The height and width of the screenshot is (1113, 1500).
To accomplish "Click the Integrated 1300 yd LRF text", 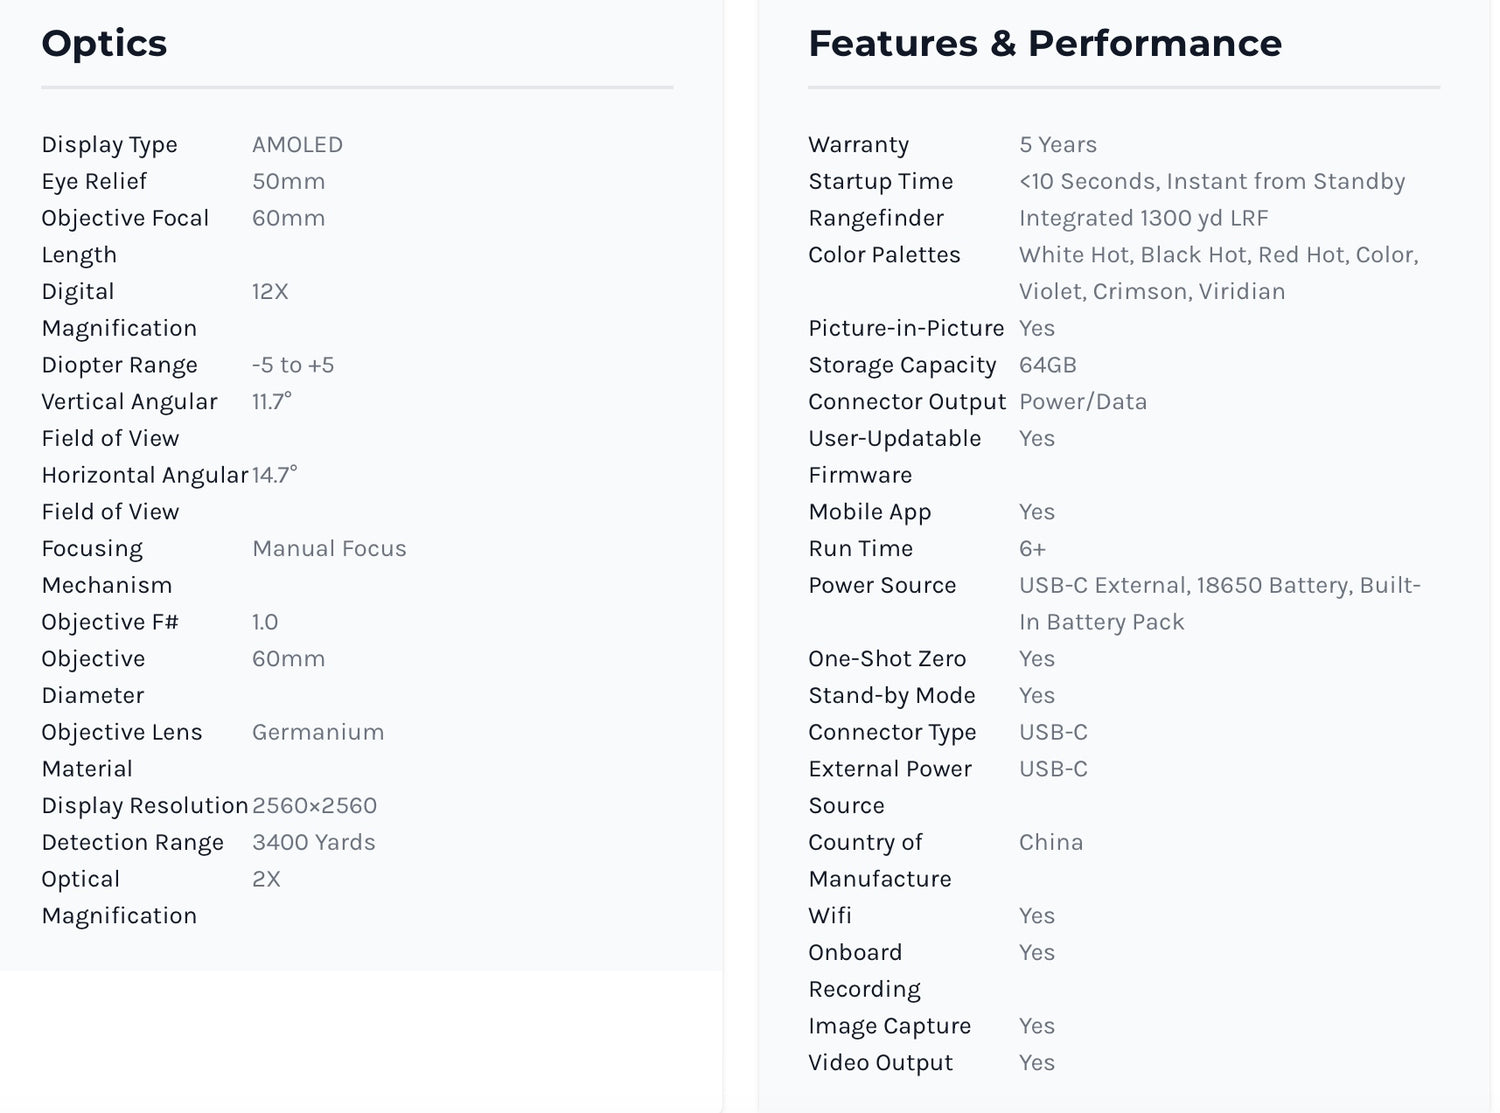I will tap(1144, 219).
